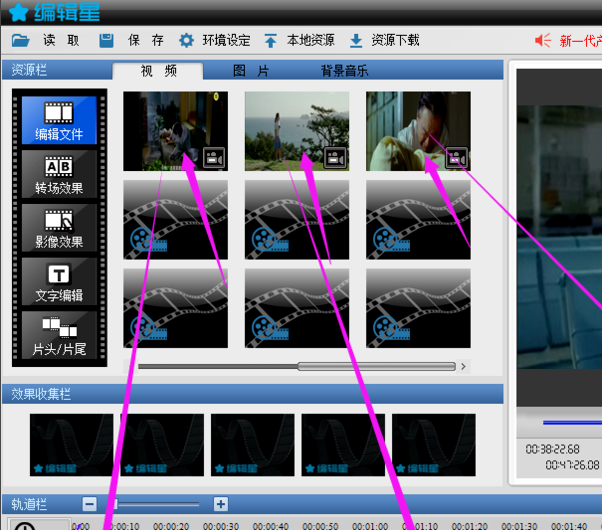This screenshot has height=530, width=602.
Task: Click the 00:38:22.68 current time readout
Action: [x=552, y=449]
